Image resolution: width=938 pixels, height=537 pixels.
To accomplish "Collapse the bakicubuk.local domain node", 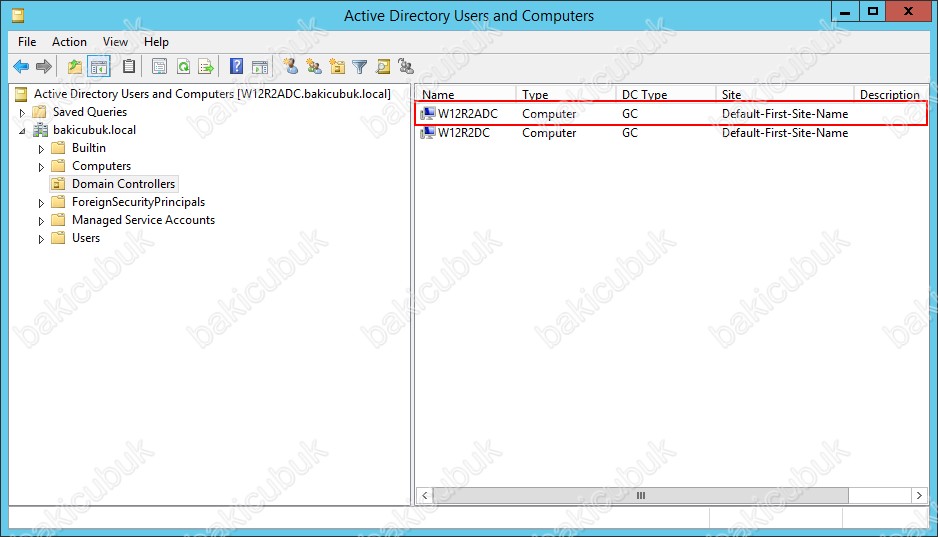I will pos(22,130).
